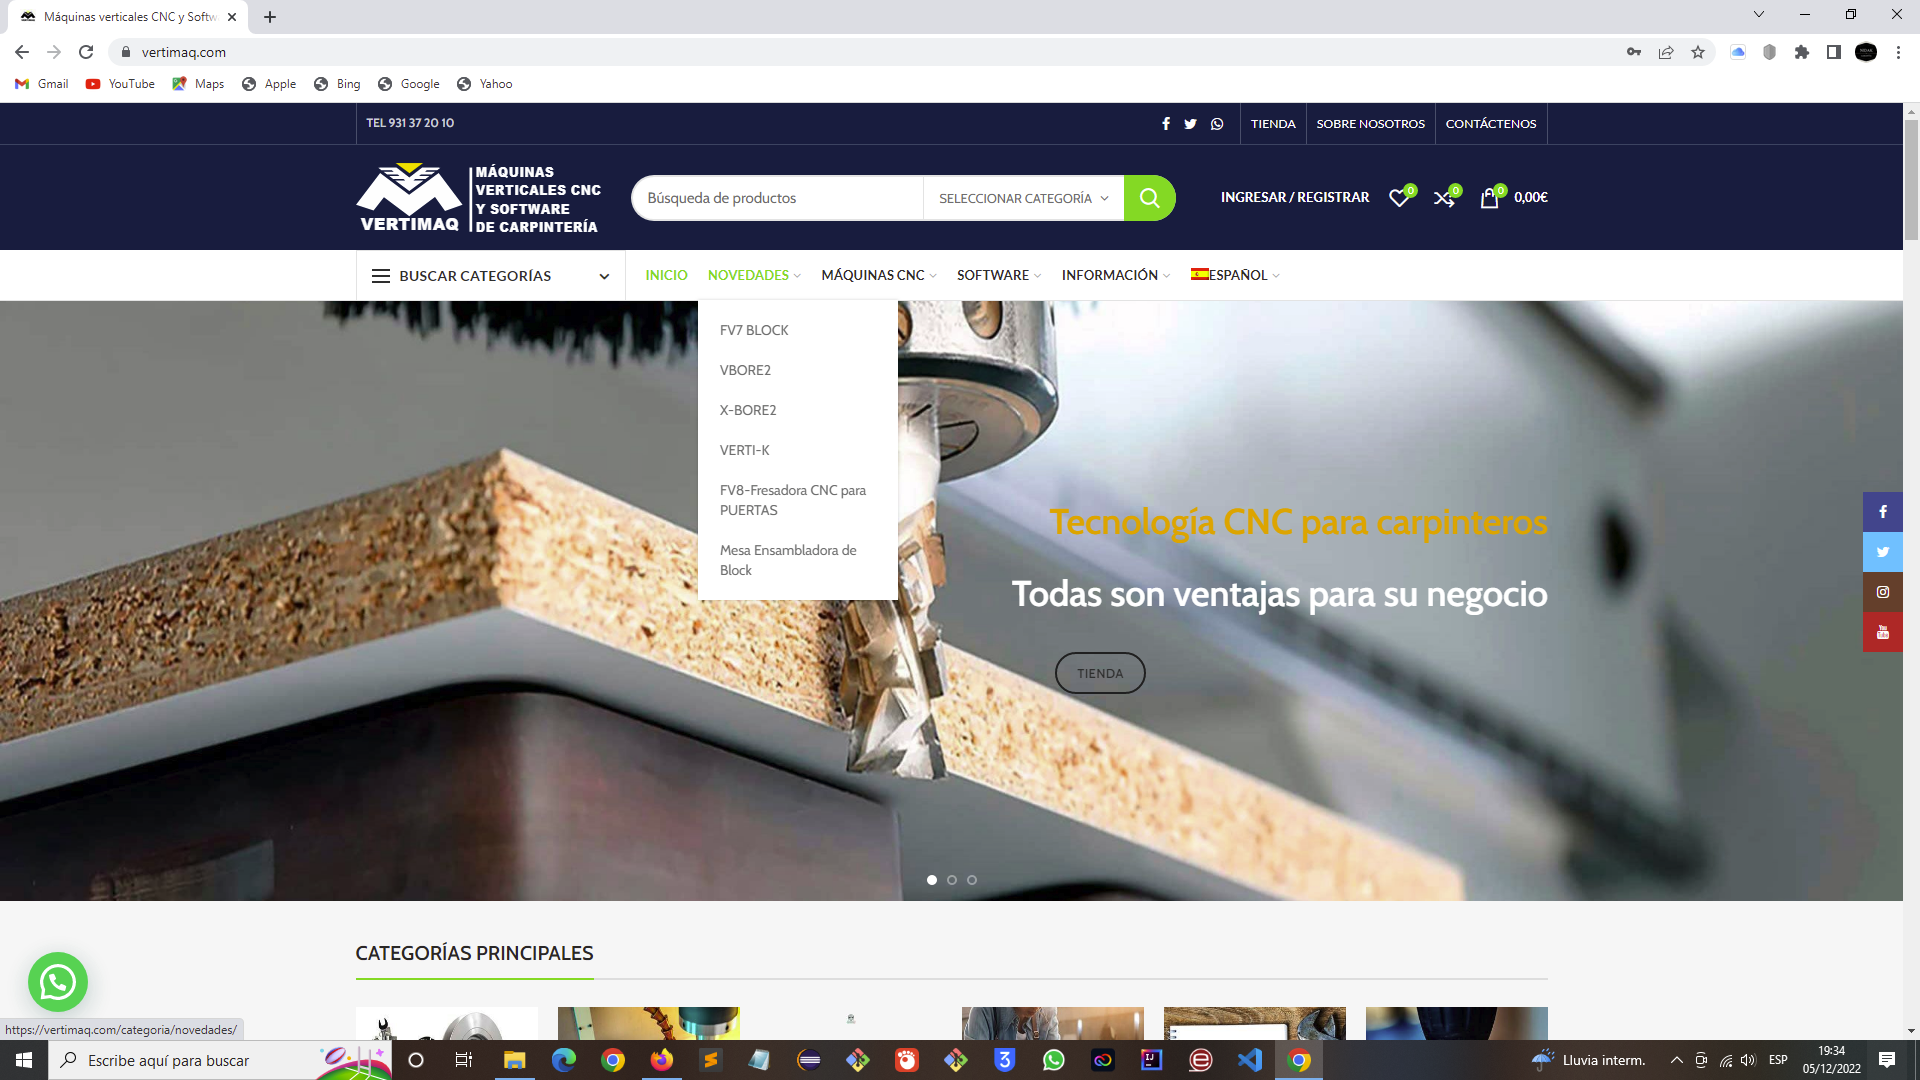
Task: Open File Explorer from the taskbar
Action: click(x=515, y=1060)
